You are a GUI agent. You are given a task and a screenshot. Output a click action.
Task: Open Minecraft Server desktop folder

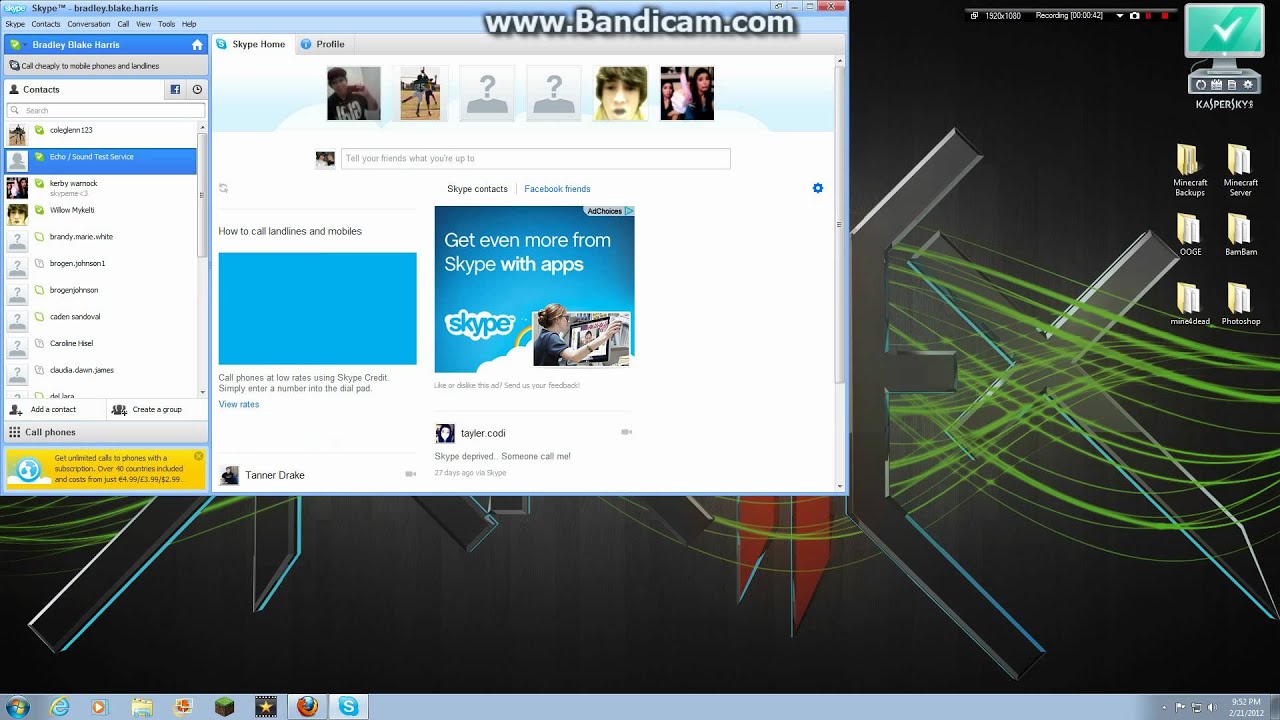[x=1240, y=170]
